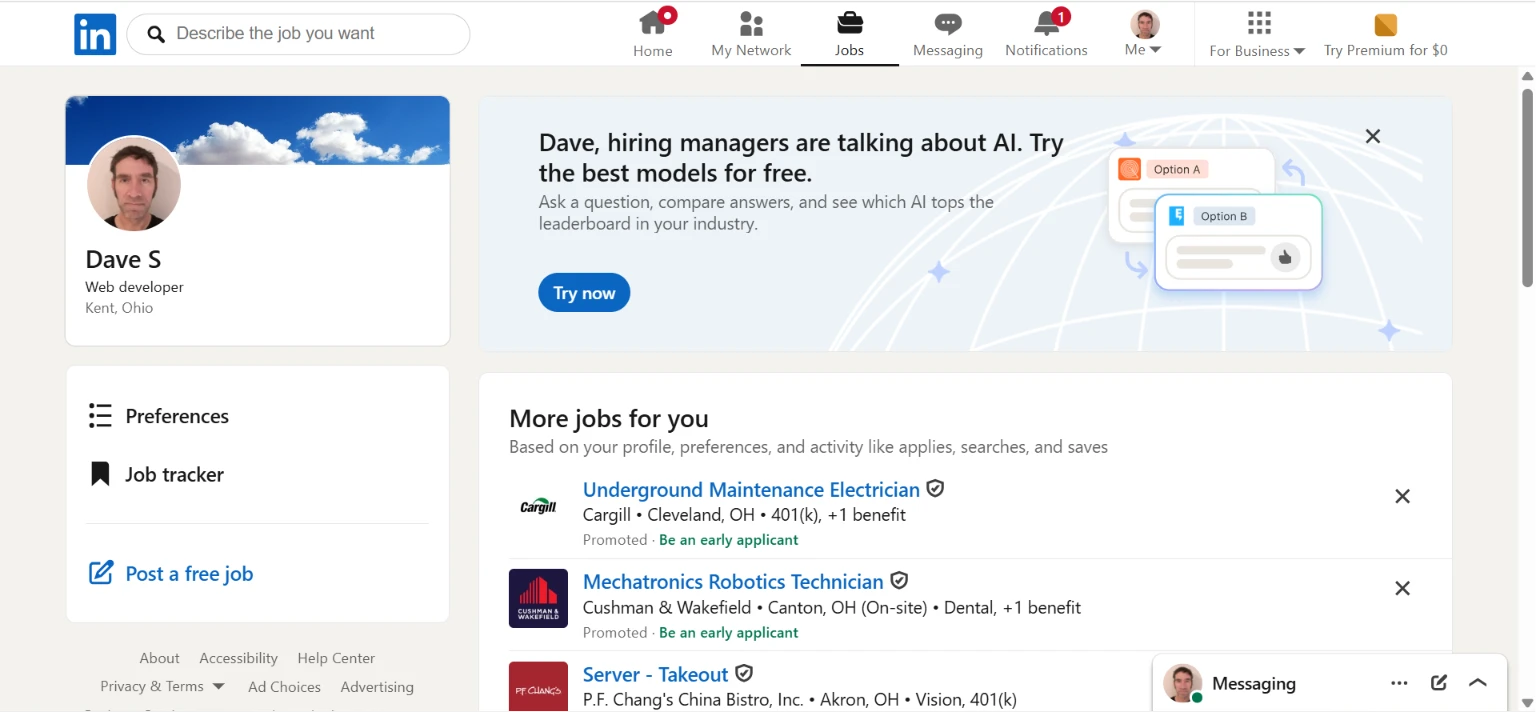Viewport: 1536px width, 712px height.
Task: Focus the job search input field
Action: (x=298, y=34)
